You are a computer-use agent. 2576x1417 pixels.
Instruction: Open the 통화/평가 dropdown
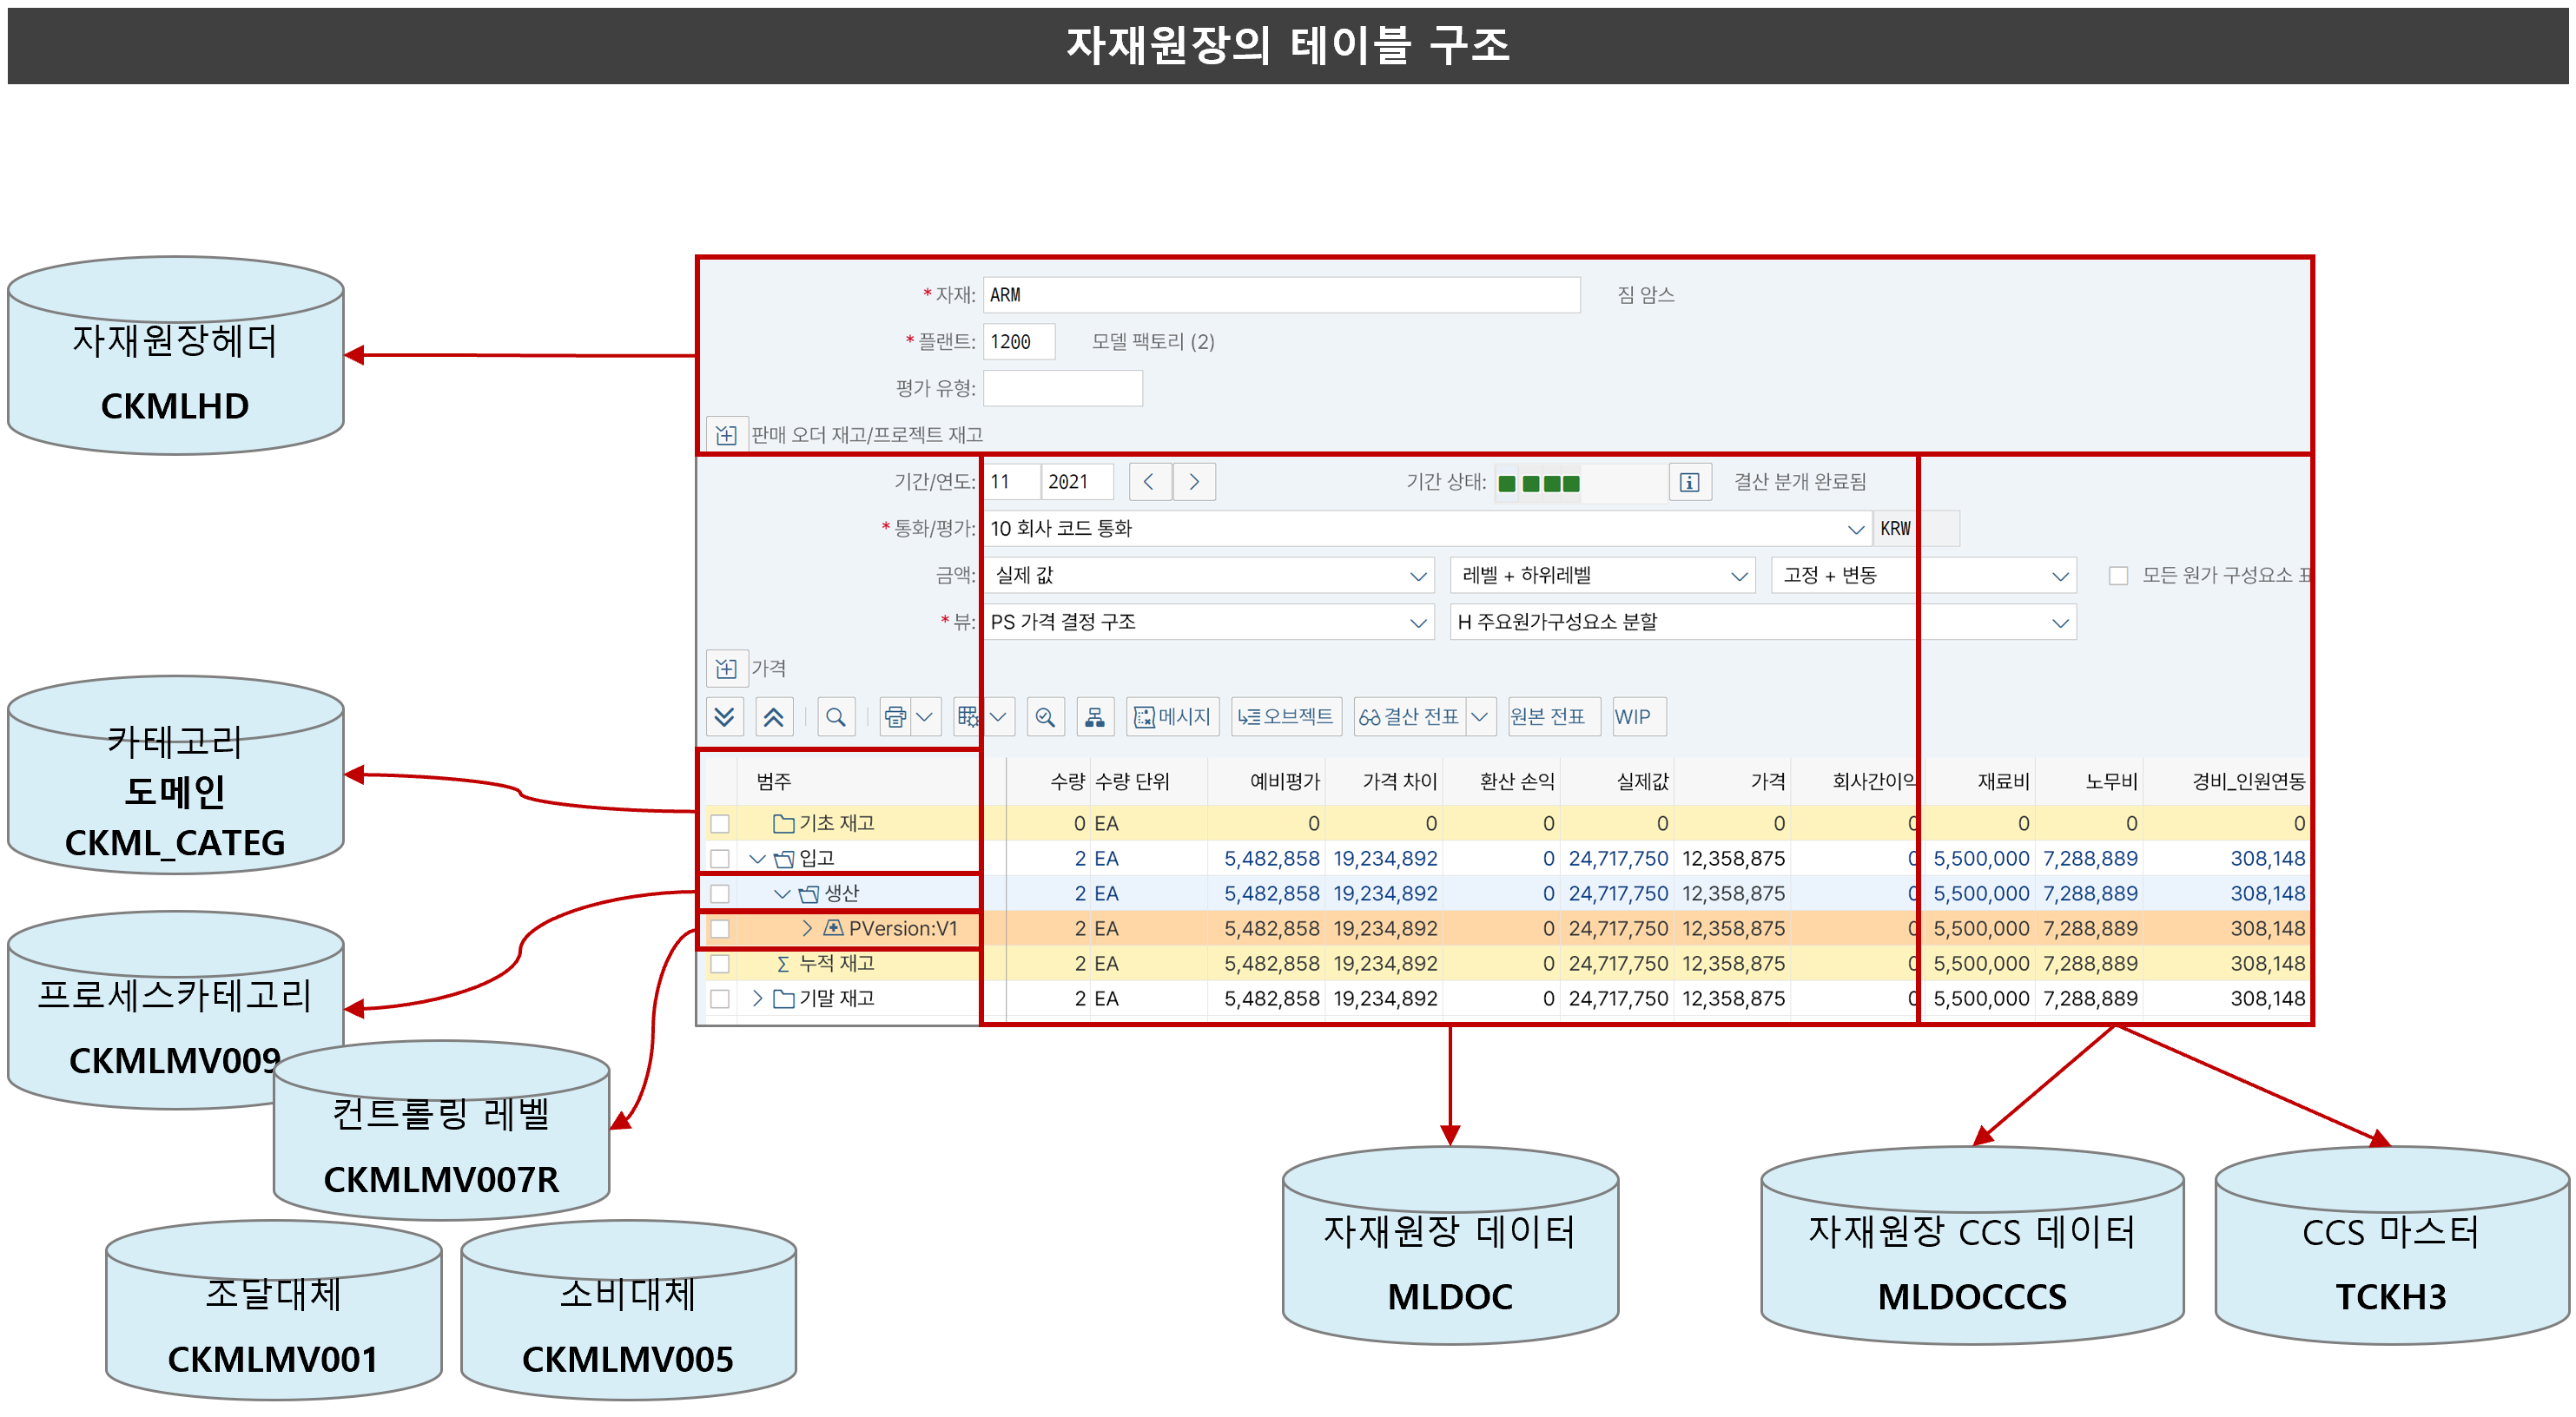tap(1855, 529)
